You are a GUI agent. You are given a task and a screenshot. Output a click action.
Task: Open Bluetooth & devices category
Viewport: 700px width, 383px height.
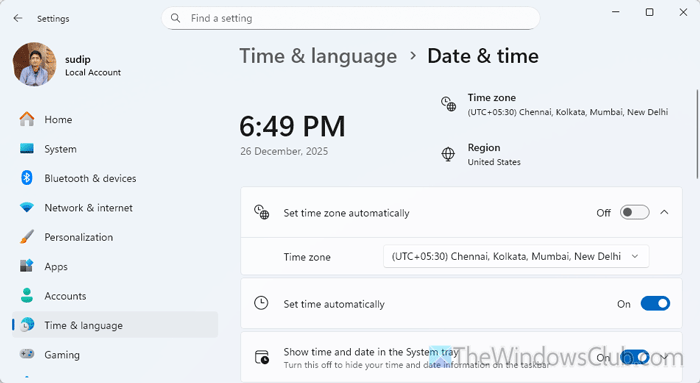(115, 179)
